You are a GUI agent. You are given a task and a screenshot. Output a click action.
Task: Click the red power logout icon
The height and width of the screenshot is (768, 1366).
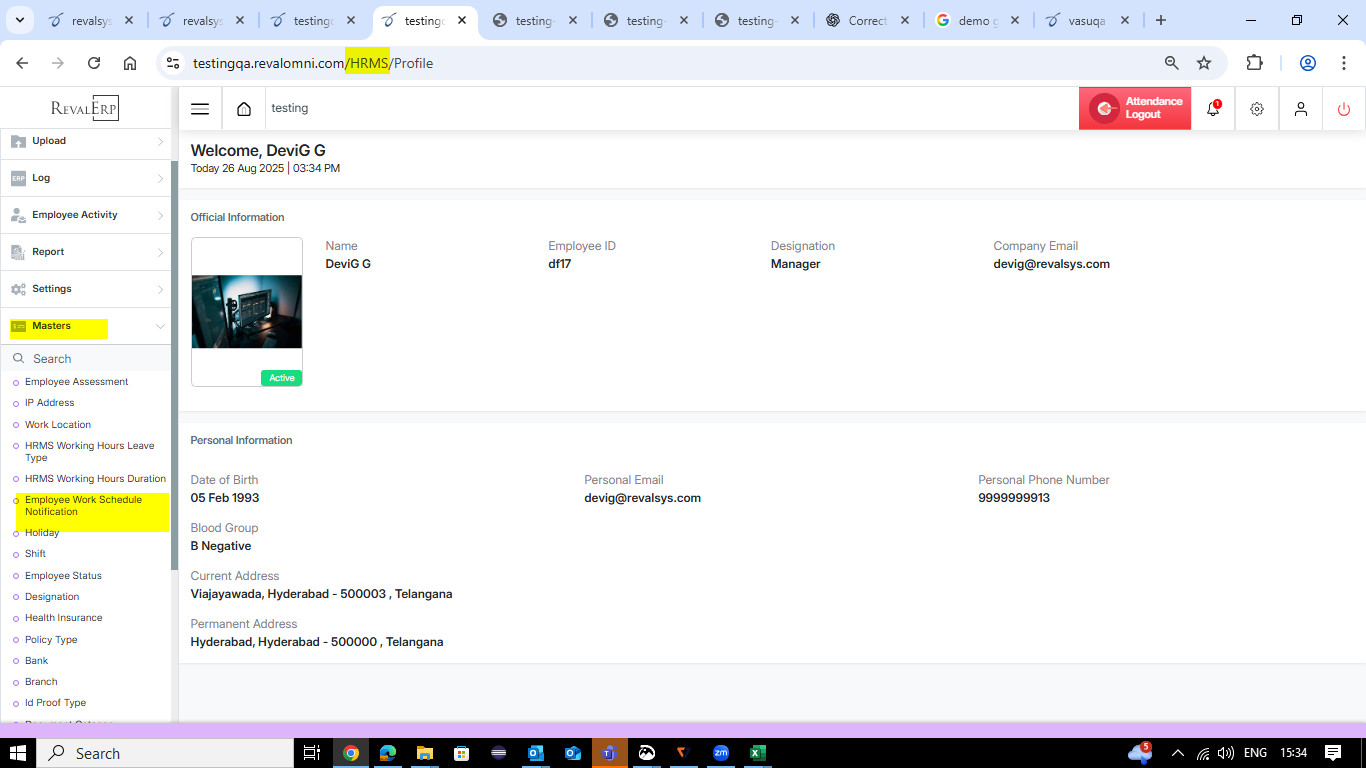(1343, 109)
